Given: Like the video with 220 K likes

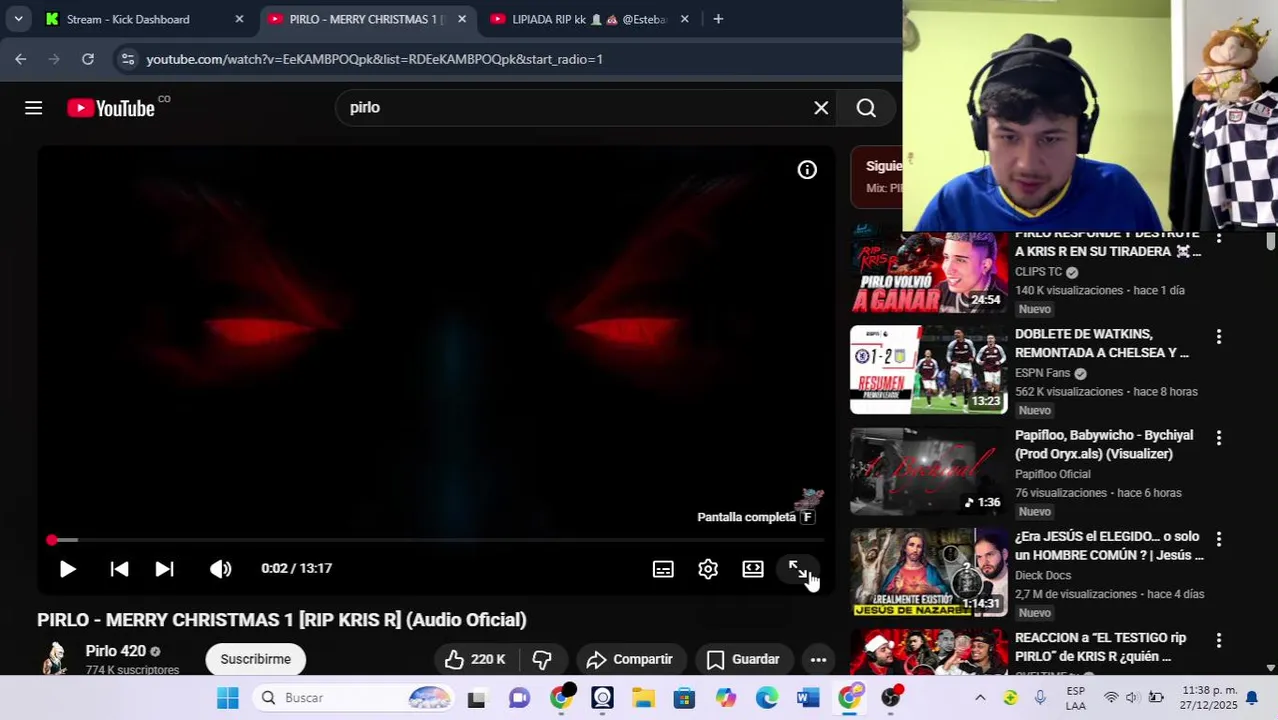Looking at the screenshot, I should point(475,659).
